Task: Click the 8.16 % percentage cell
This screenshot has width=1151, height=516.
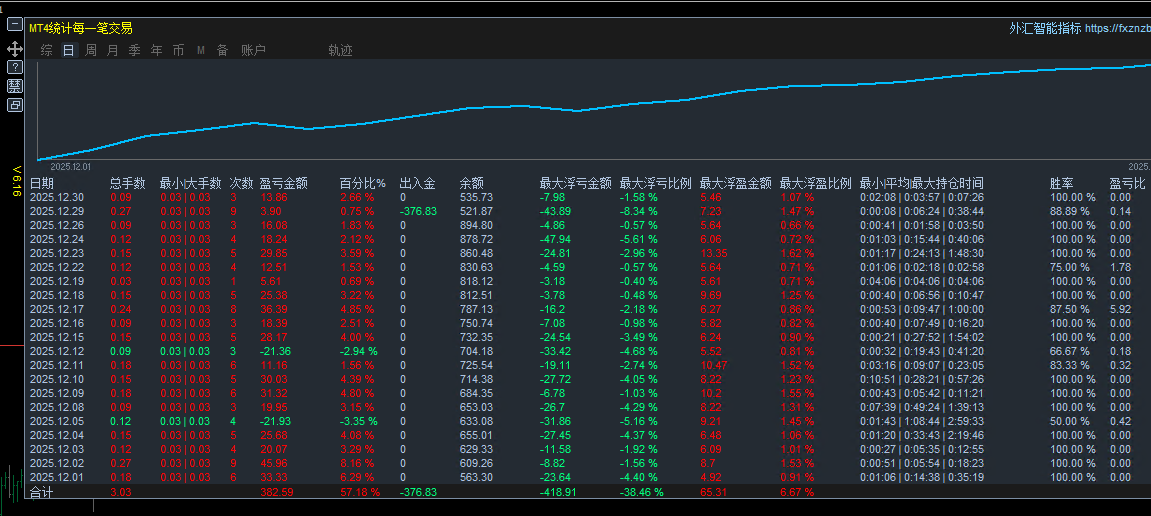Action: pyautogui.click(x=357, y=463)
